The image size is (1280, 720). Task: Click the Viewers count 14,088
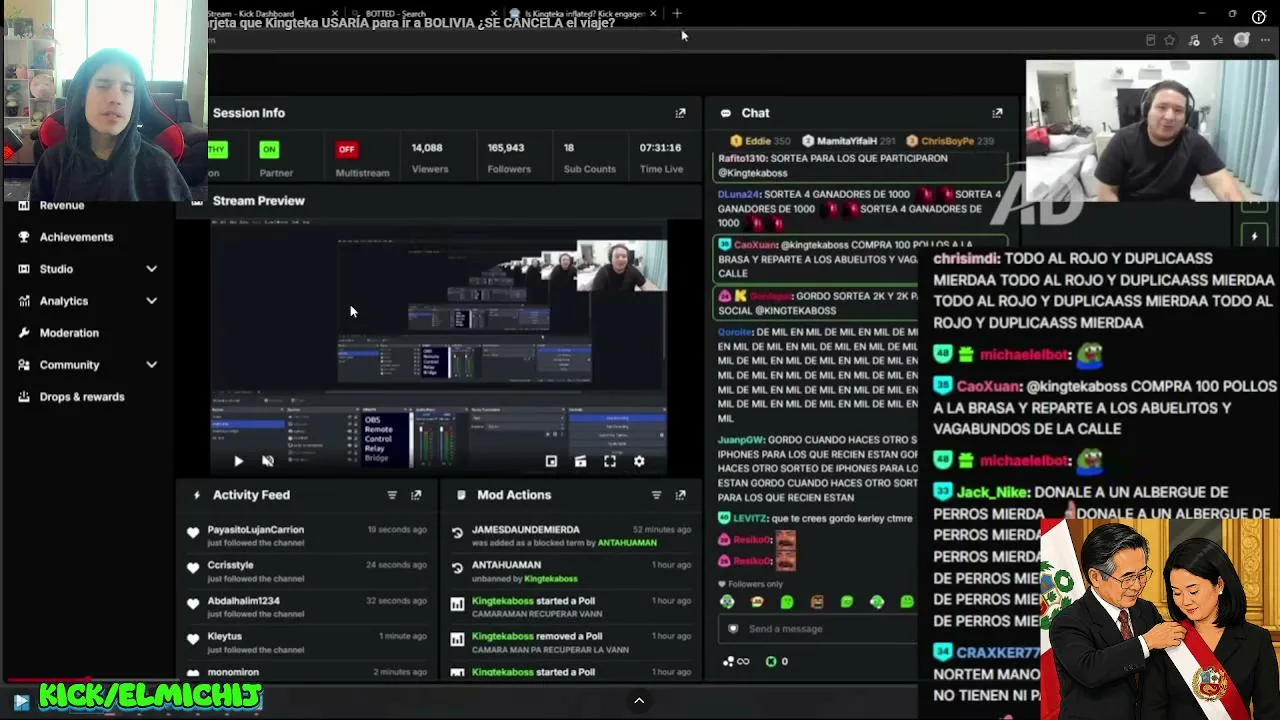coord(427,148)
